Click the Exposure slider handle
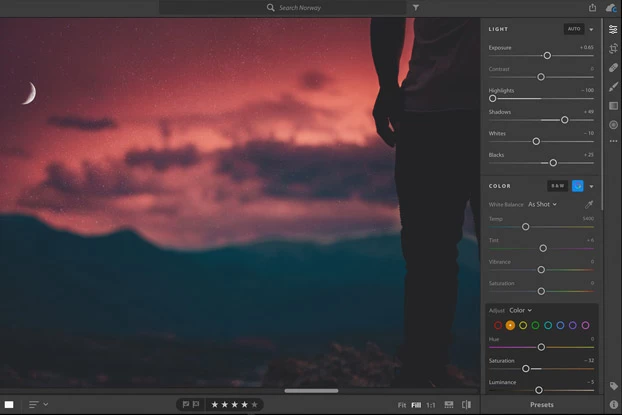This screenshot has height=415, width=622. coord(547,55)
